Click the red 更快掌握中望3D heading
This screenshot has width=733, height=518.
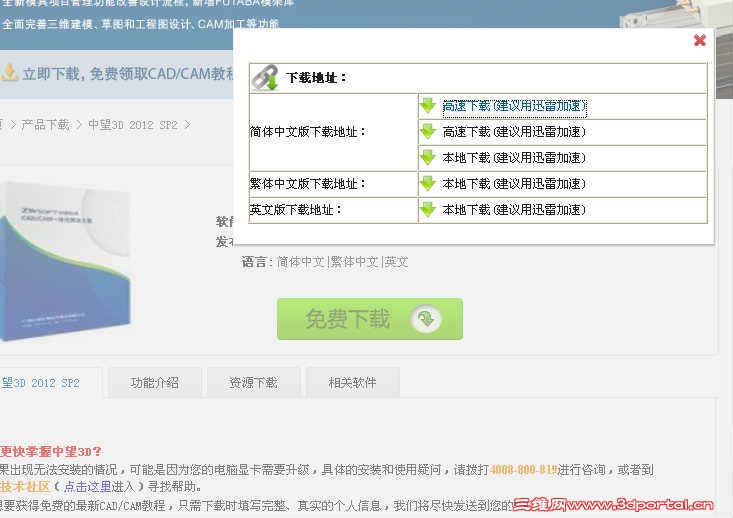50,452
